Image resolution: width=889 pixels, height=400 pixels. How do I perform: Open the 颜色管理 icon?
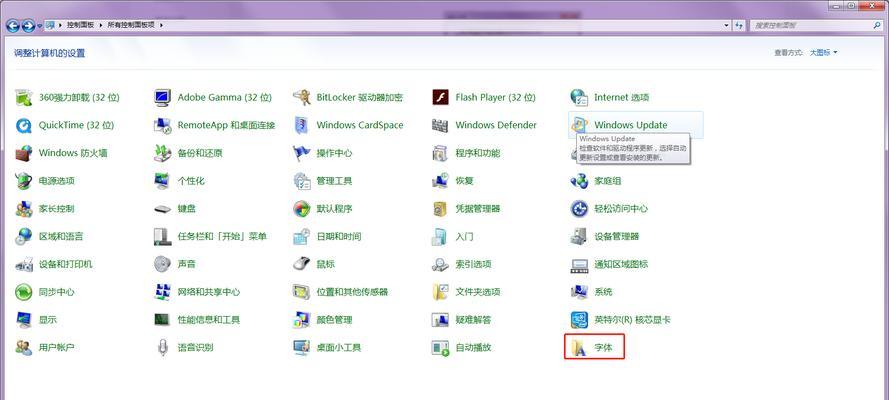pos(302,320)
